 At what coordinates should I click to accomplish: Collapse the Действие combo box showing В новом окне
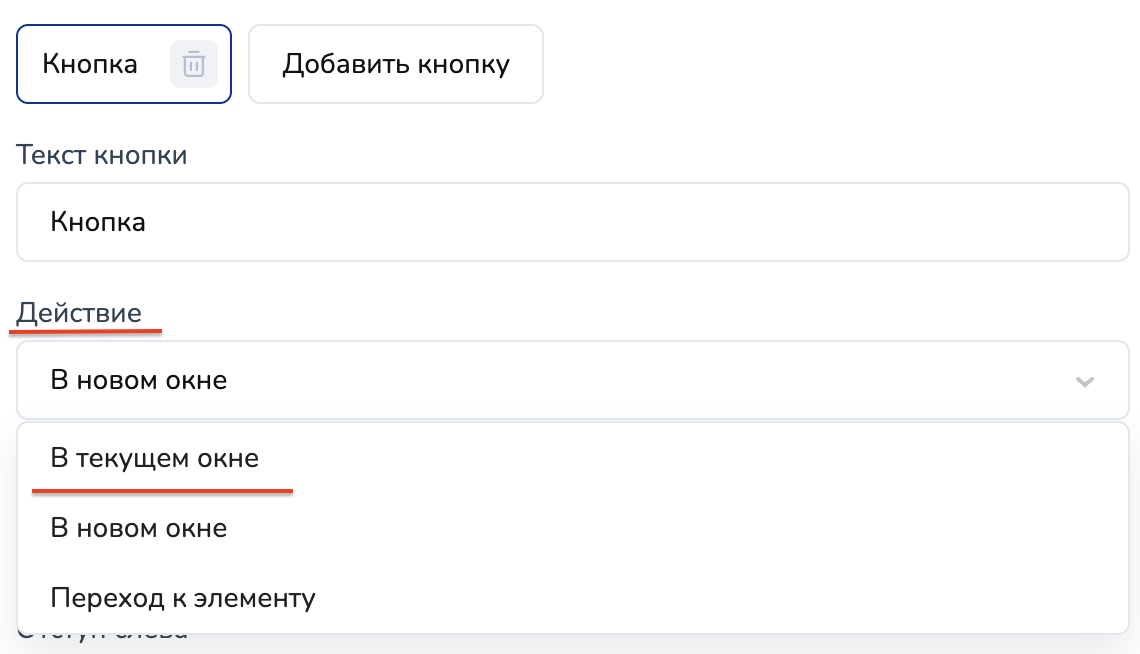(572, 380)
